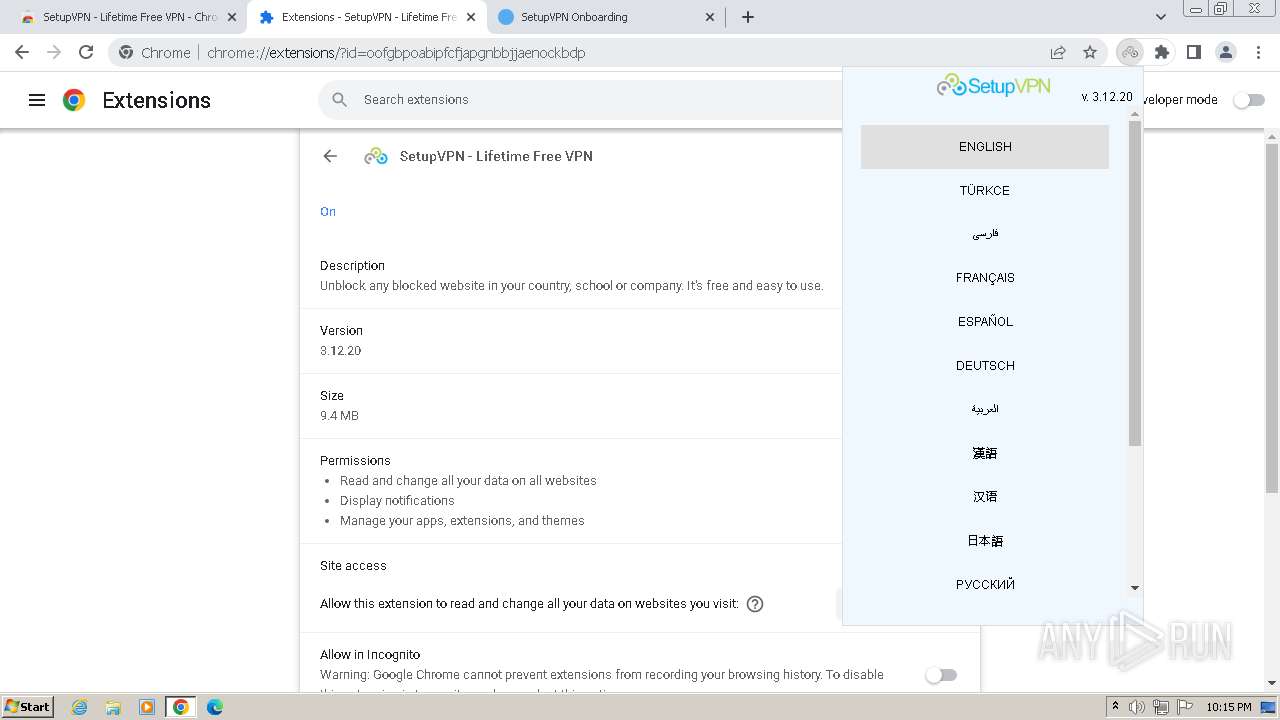This screenshot has height=720, width=1280.
Task: Click the SetupVPN logo in popup
Action: (993, 86)
